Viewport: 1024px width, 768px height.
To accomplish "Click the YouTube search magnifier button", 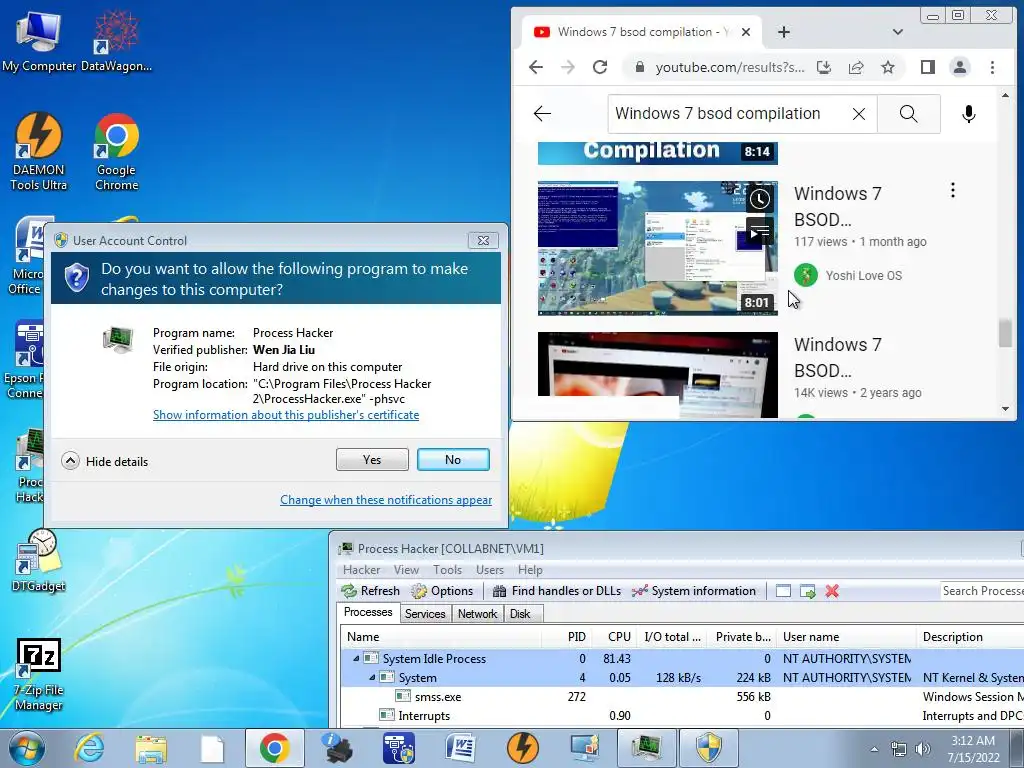I will [x=908, y=114].
